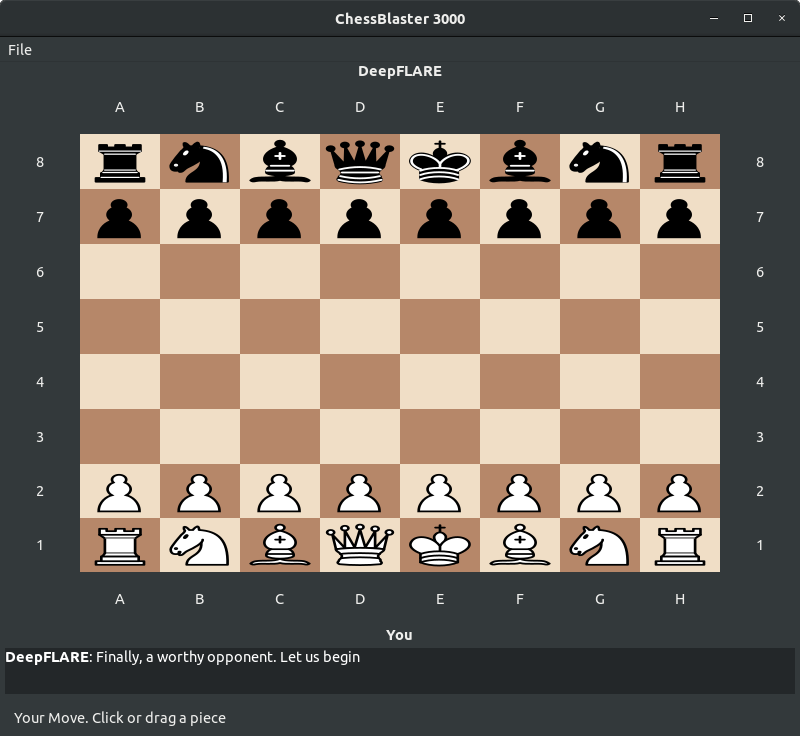
Task: Click the empty square e4
Action: click(440, 381)
